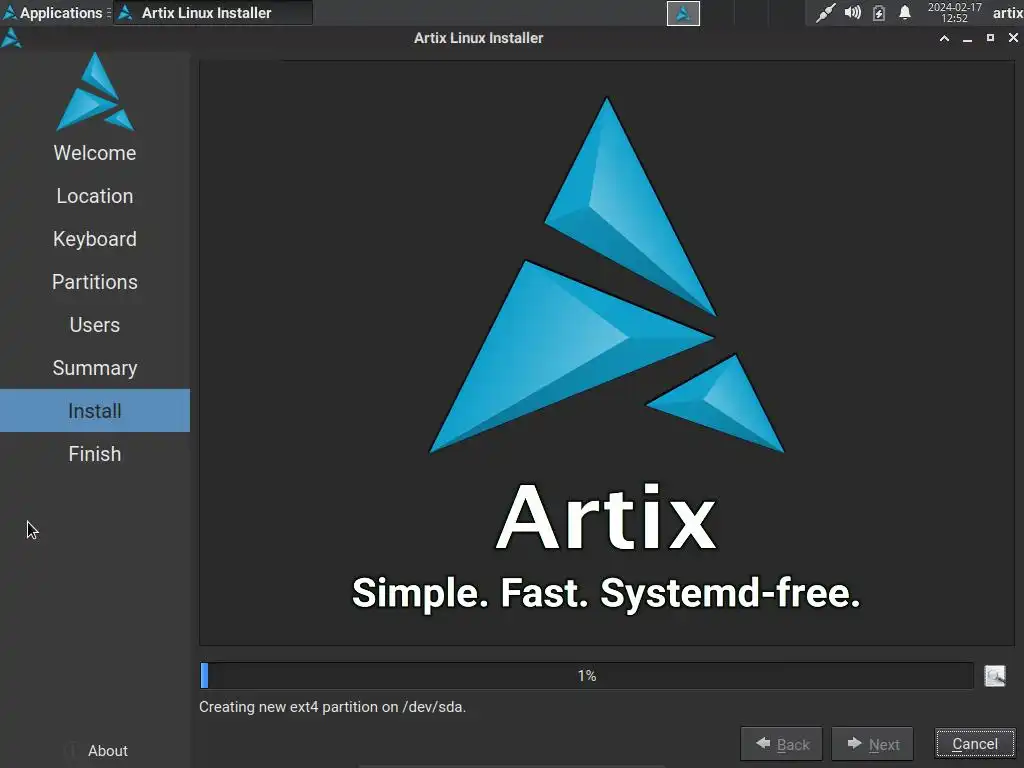
Task: Select the Artix Linux Installer taskbar entry
Action: [213, 12]
